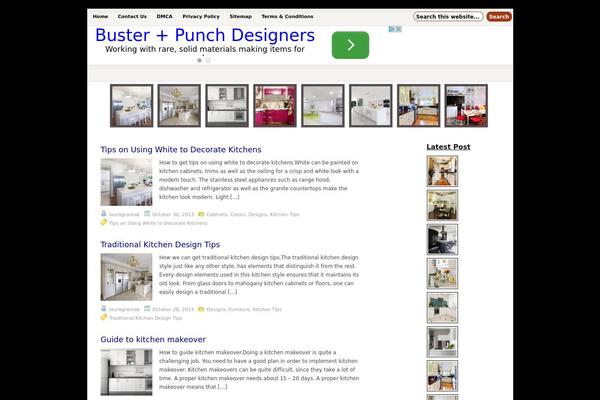Click calendar icon beside October 30, 2013
The height and width of the screenshot is (400, 600).
[147, 214]
